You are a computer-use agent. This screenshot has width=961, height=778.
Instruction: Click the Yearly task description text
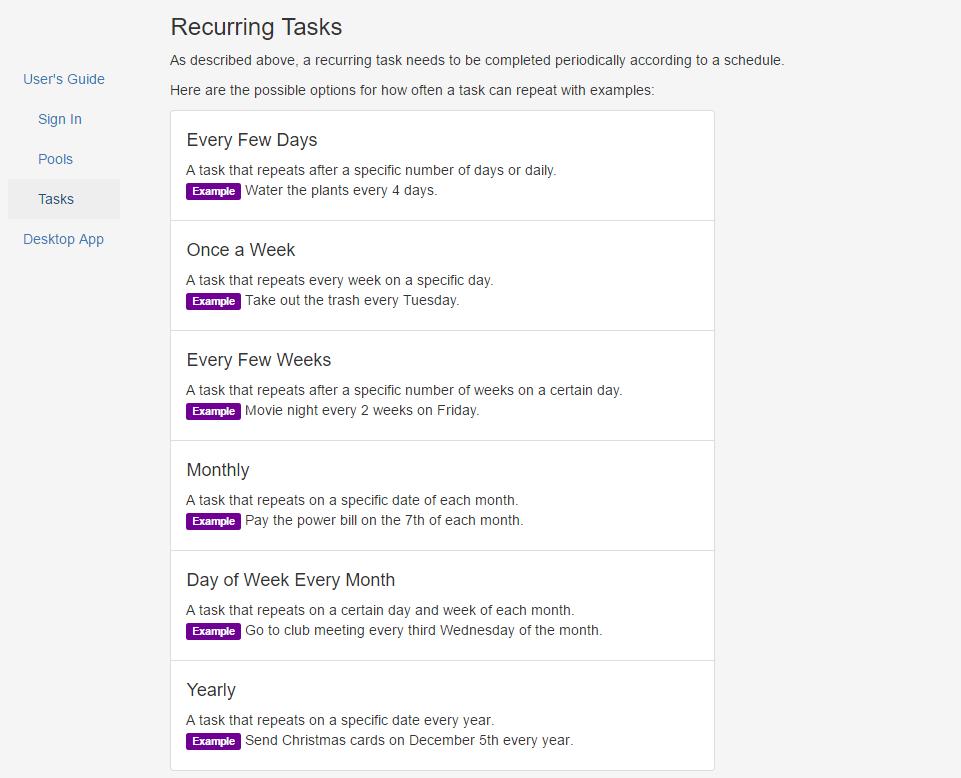click(x=340, y=720)
